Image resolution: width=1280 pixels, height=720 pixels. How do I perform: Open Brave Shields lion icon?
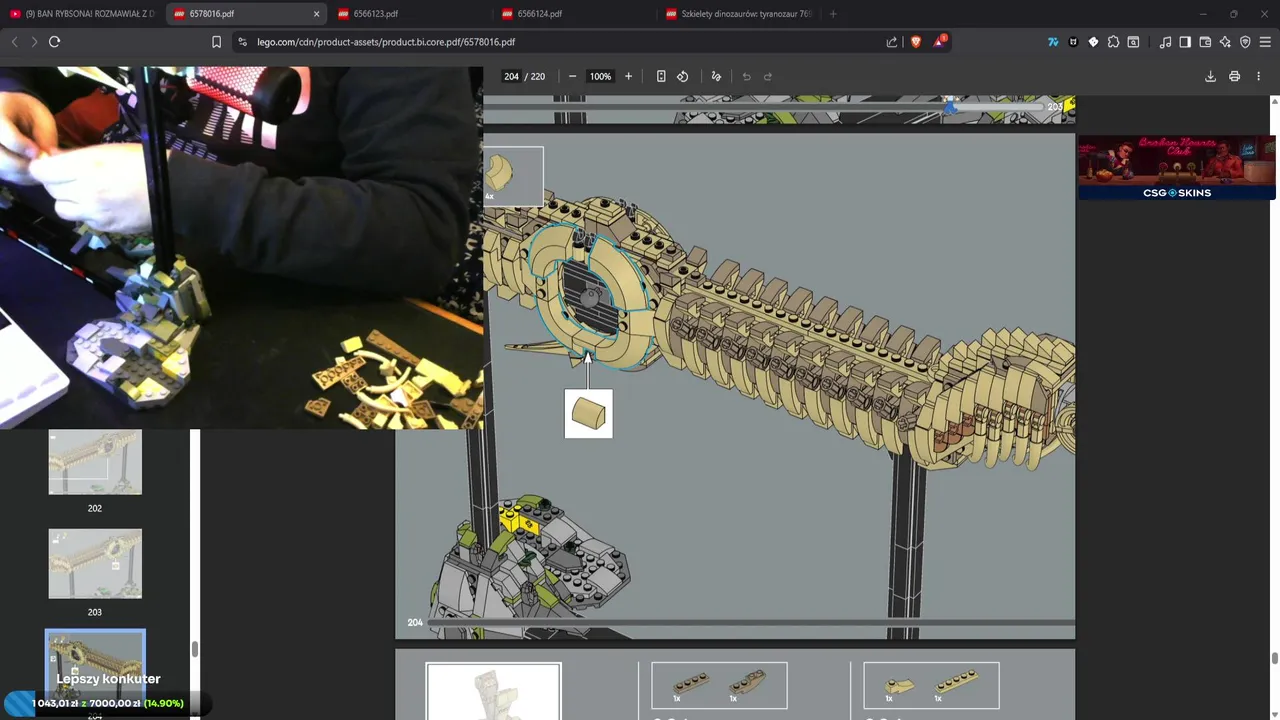click(916, 42)
